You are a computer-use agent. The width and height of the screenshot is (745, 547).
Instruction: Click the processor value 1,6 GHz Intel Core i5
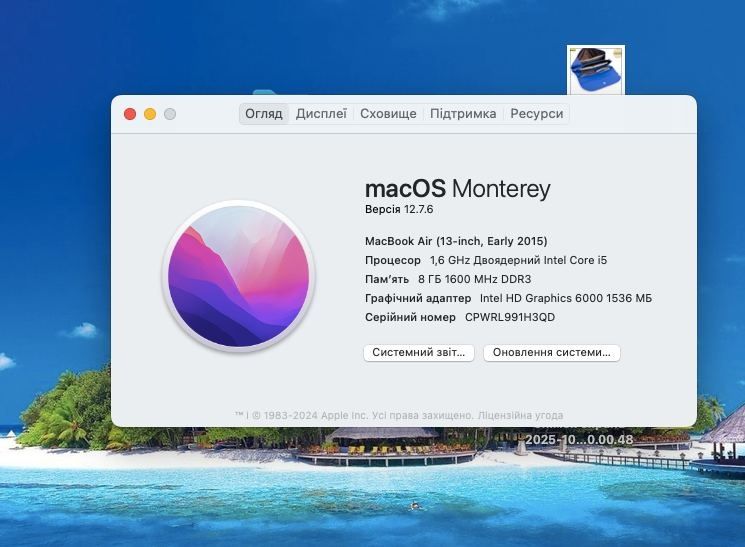(518, 260)
